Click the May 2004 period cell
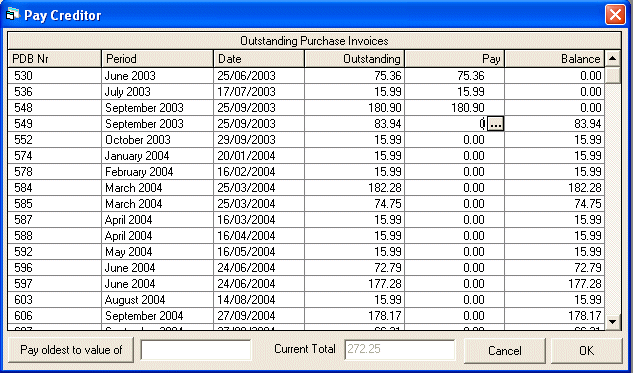The height and width of the screenshot is (373, 633). tap(157, 252)
